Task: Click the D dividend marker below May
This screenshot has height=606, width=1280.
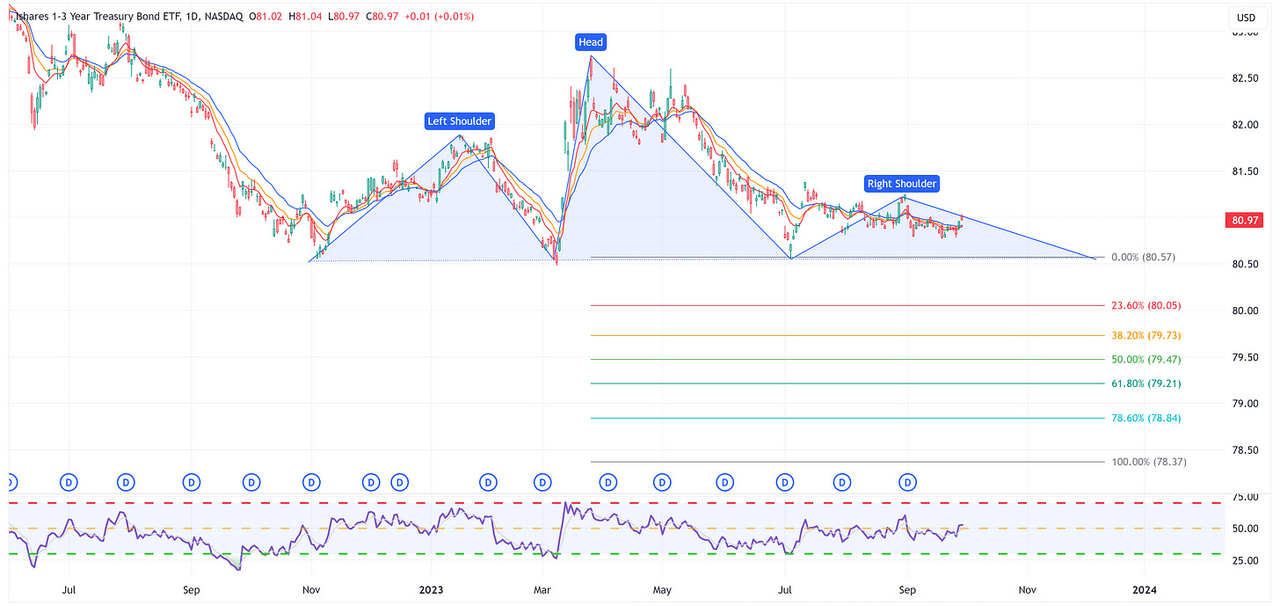Action: tap(661, 481)
